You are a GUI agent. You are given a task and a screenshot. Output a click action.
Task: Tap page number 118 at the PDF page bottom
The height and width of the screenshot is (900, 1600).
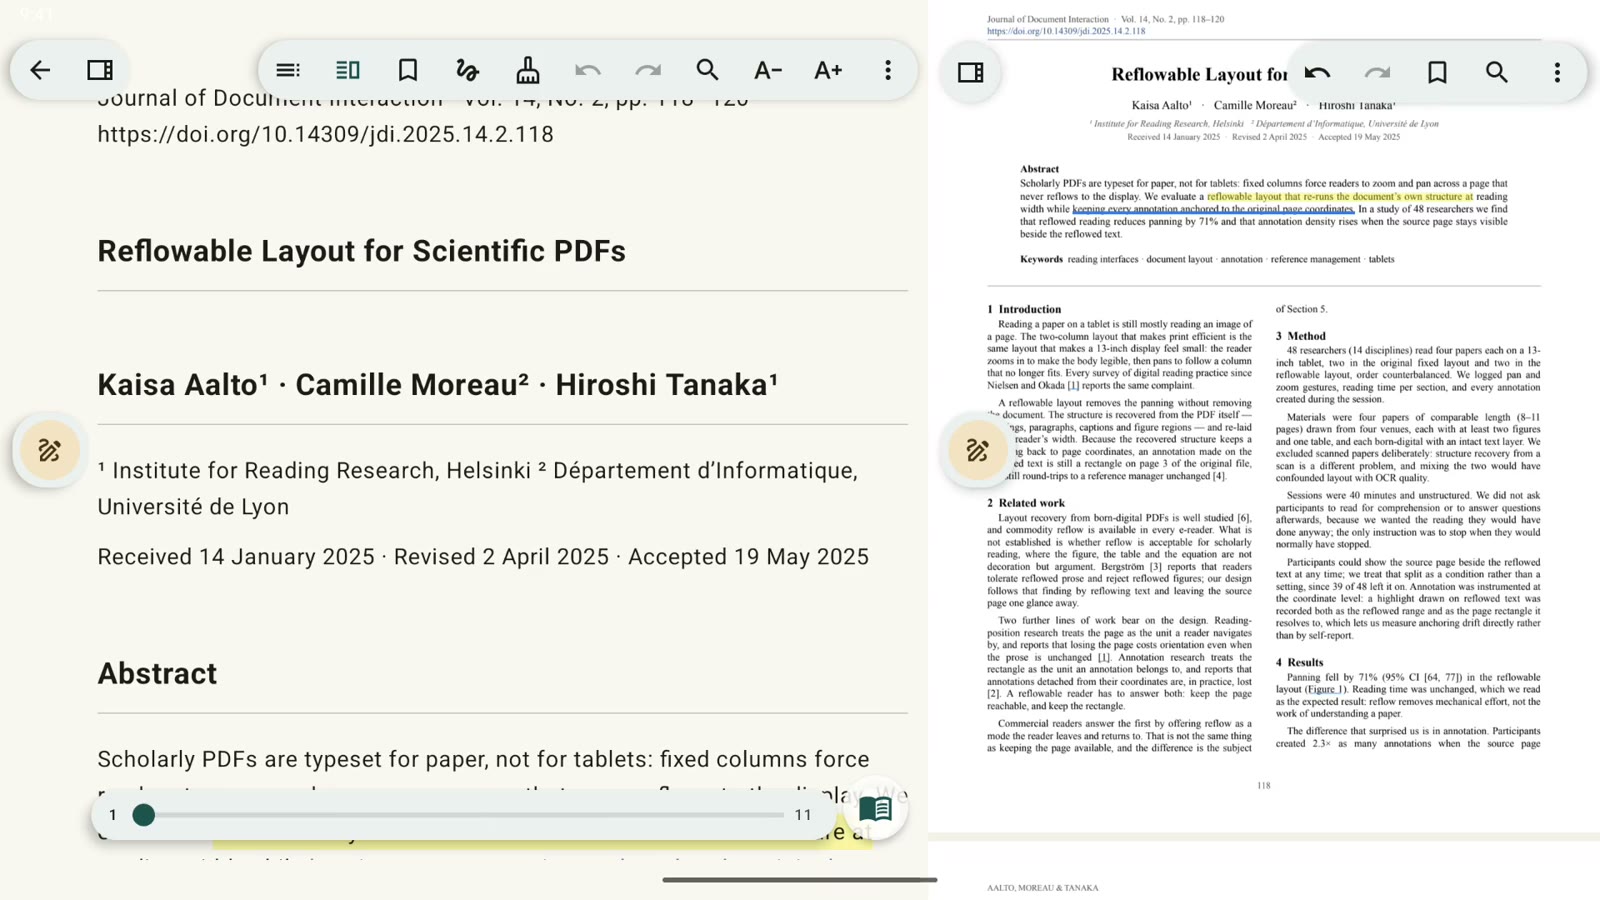point(1264,786)
